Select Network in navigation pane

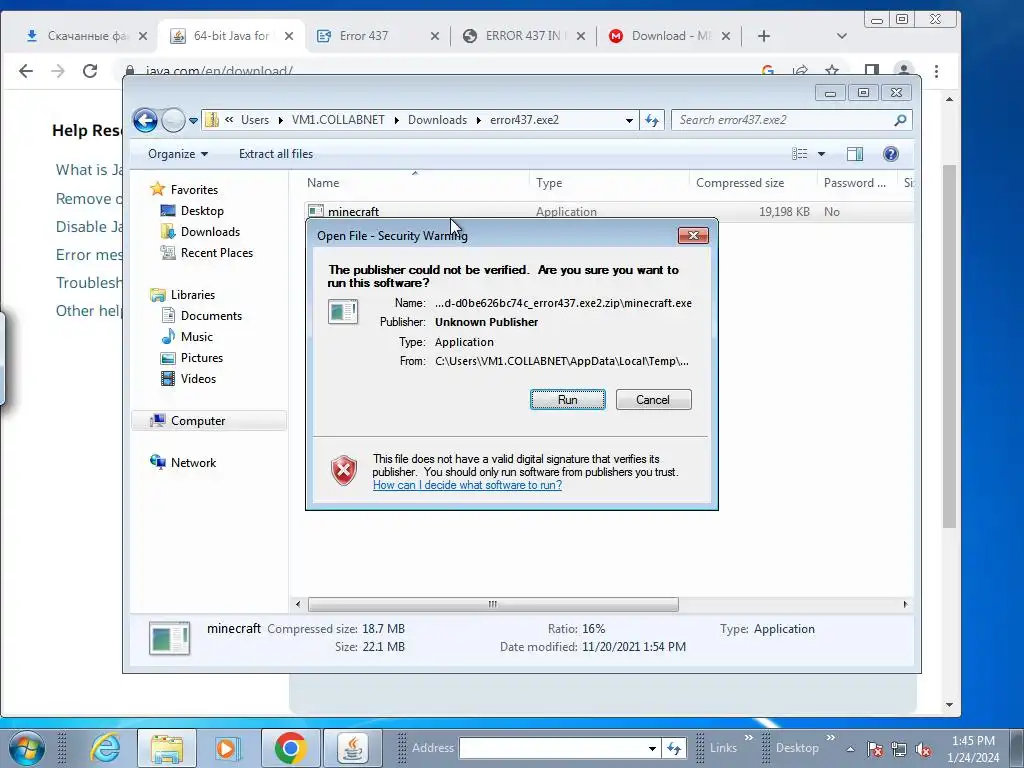tap(193, 463)
